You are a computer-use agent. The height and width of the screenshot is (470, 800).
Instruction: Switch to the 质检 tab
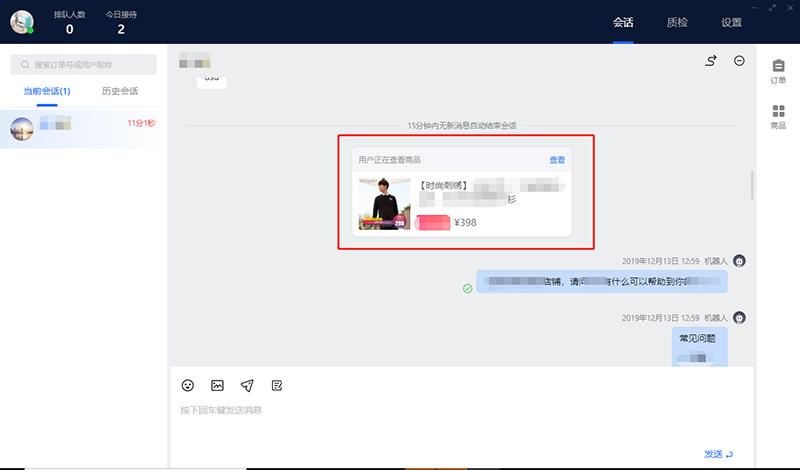coord(677,23)
